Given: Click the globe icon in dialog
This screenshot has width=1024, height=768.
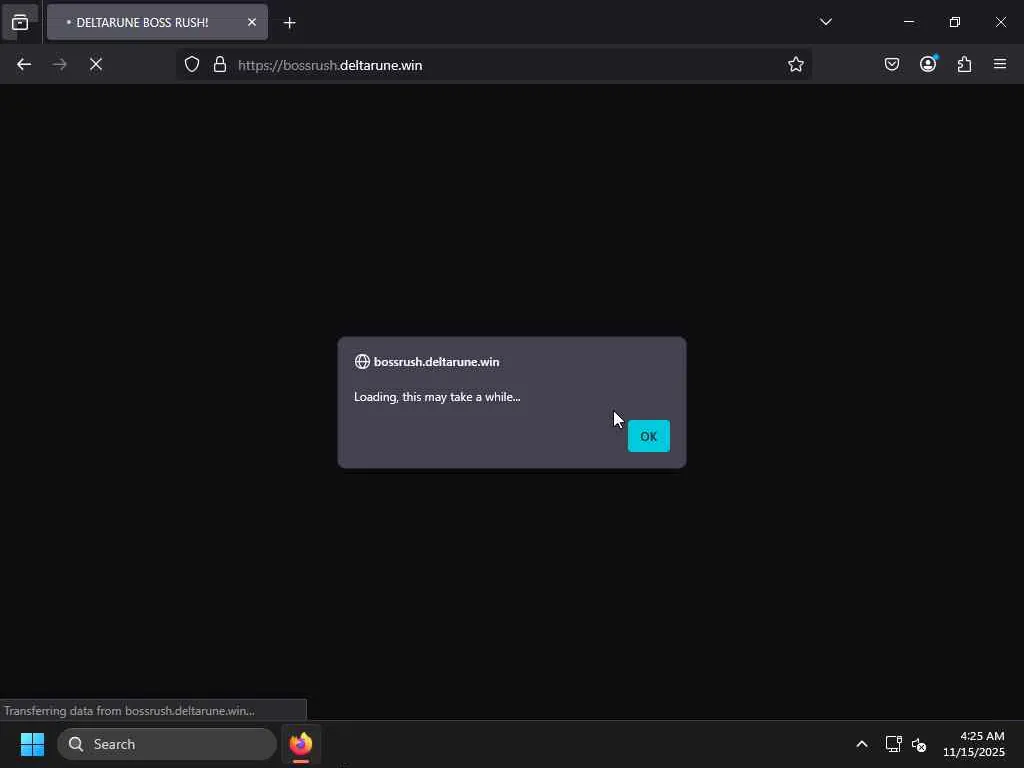Looking at the screenshot, I should pyautogui.click(x=362, y=362).
